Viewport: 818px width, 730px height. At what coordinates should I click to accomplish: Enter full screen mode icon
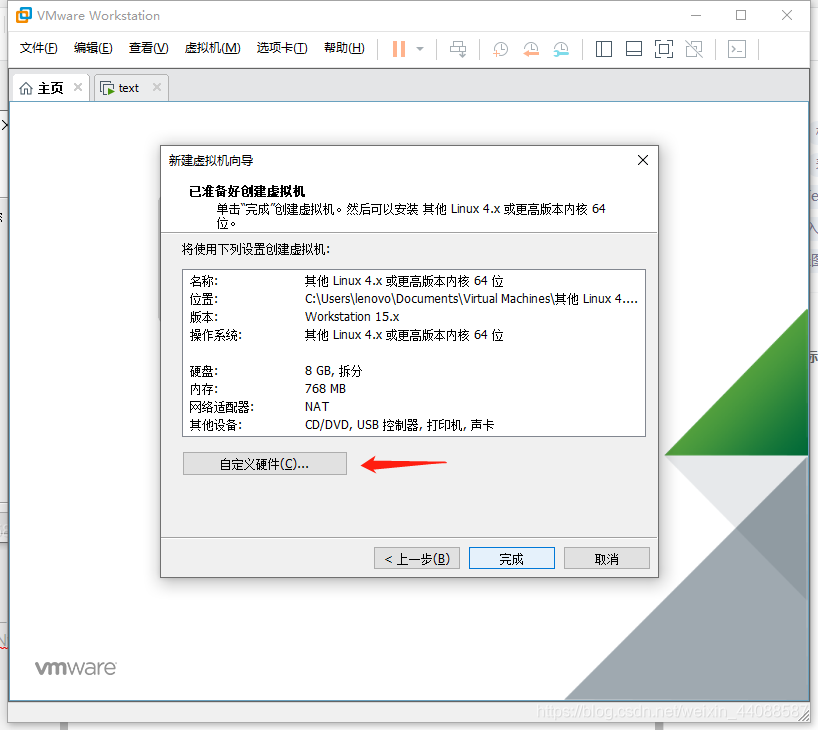(x=664, y=49)
